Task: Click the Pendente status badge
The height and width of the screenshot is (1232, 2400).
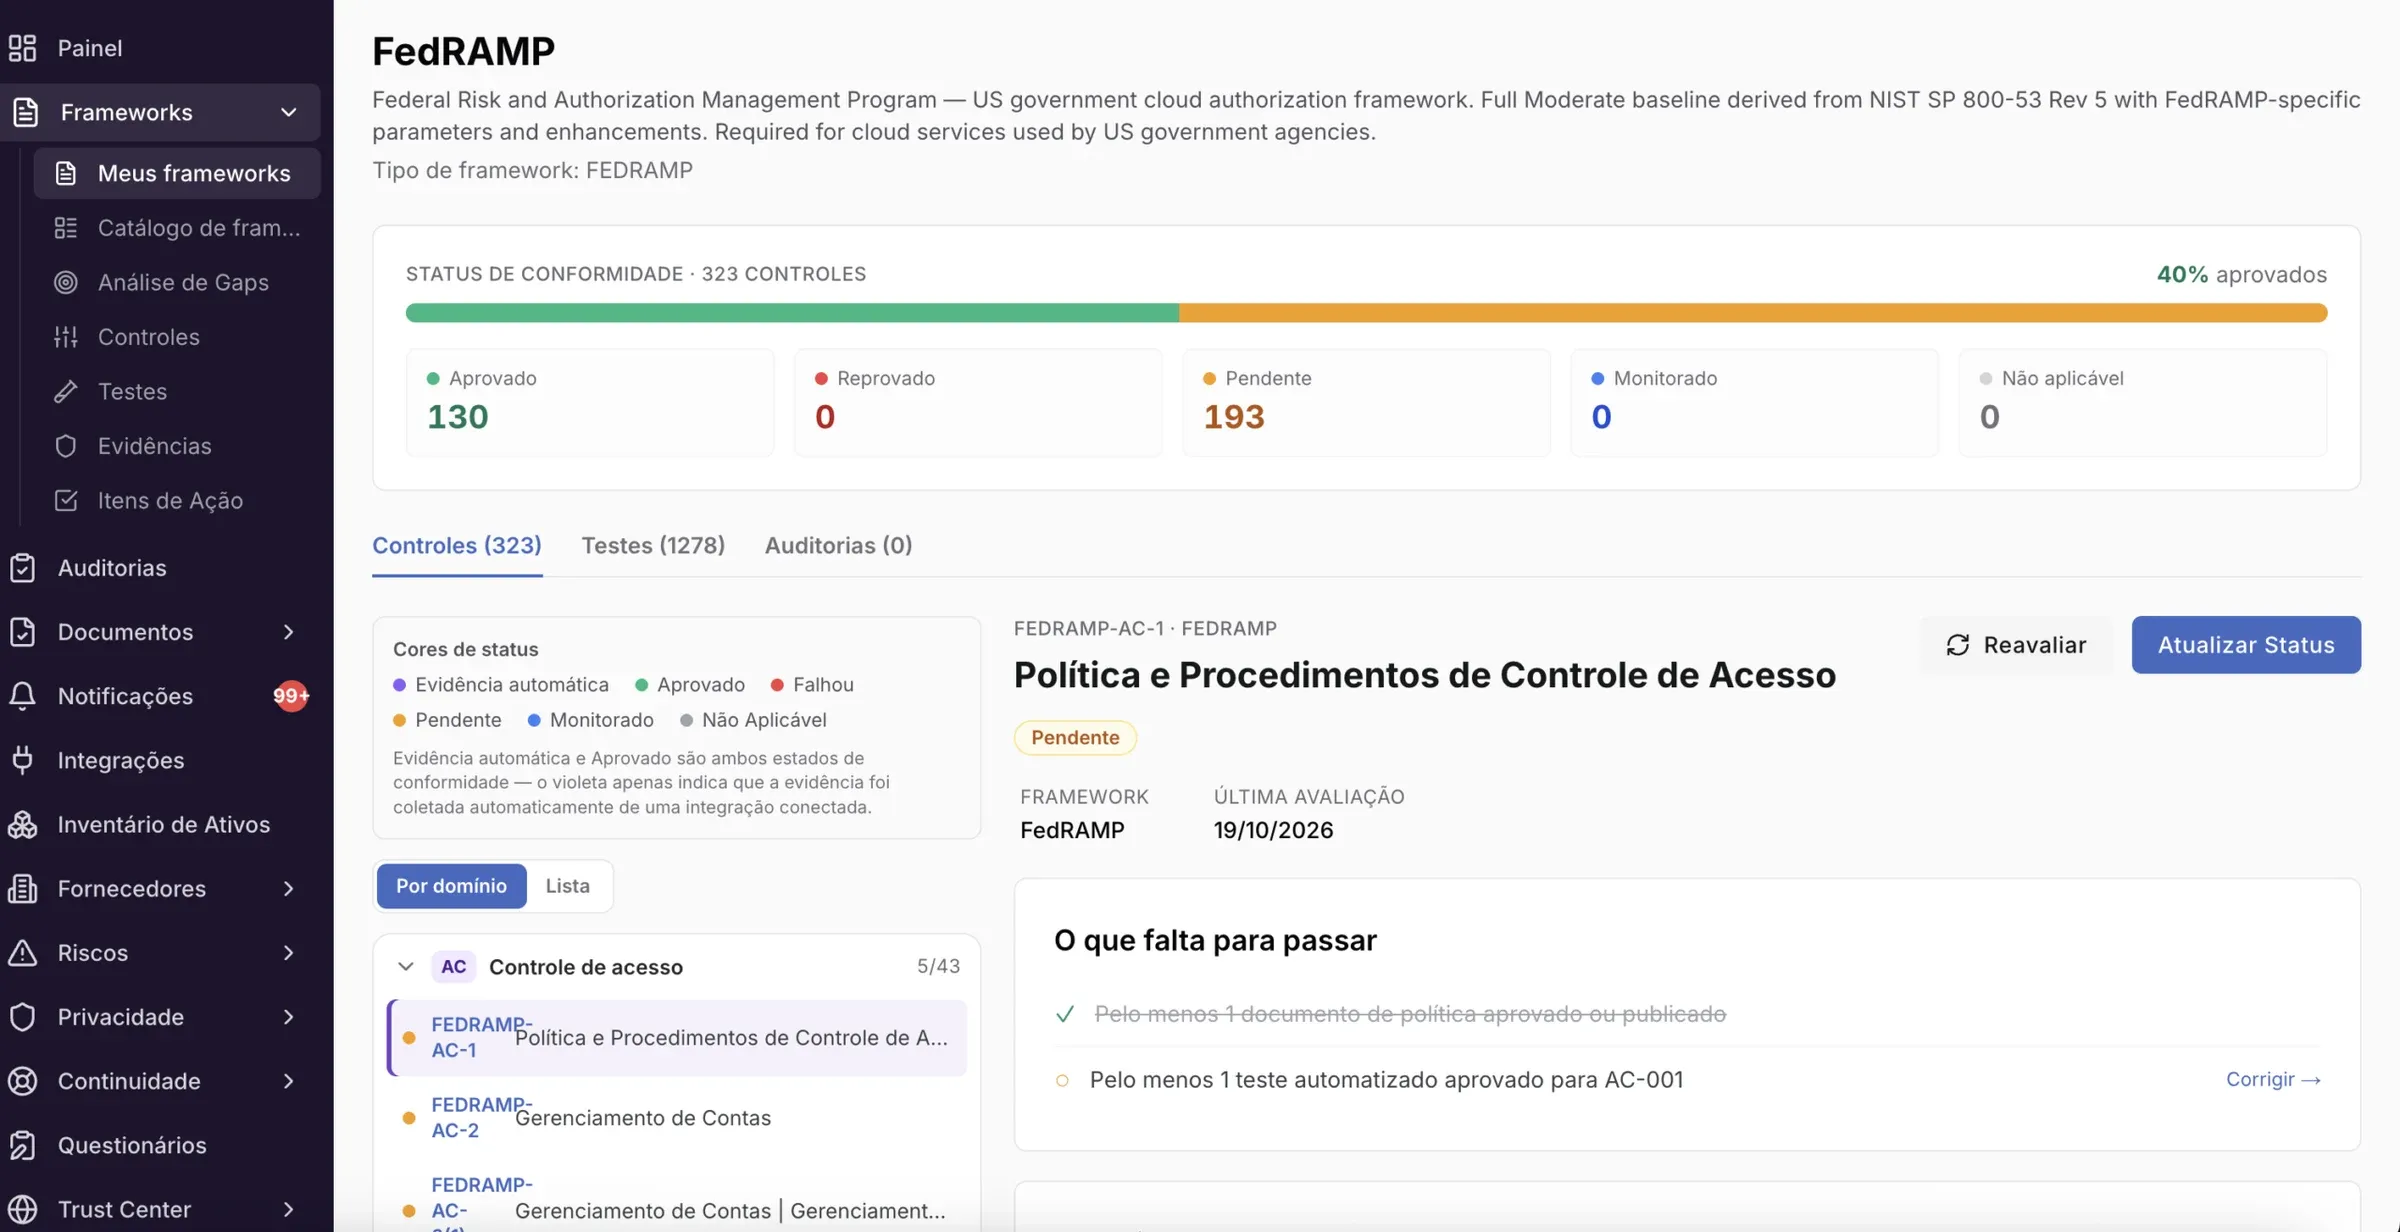Action: [1075, 738]
